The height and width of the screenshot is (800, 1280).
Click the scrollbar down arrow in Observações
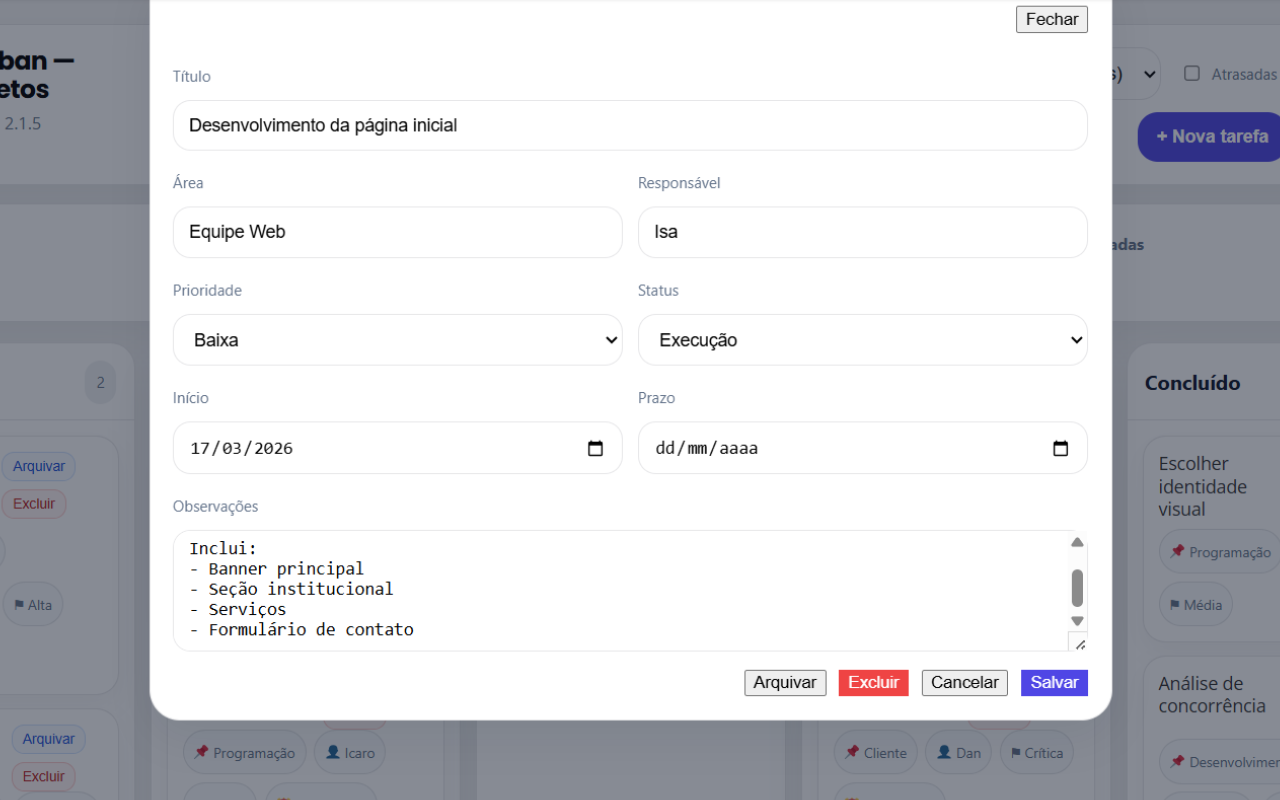[x=1077, y=620]
